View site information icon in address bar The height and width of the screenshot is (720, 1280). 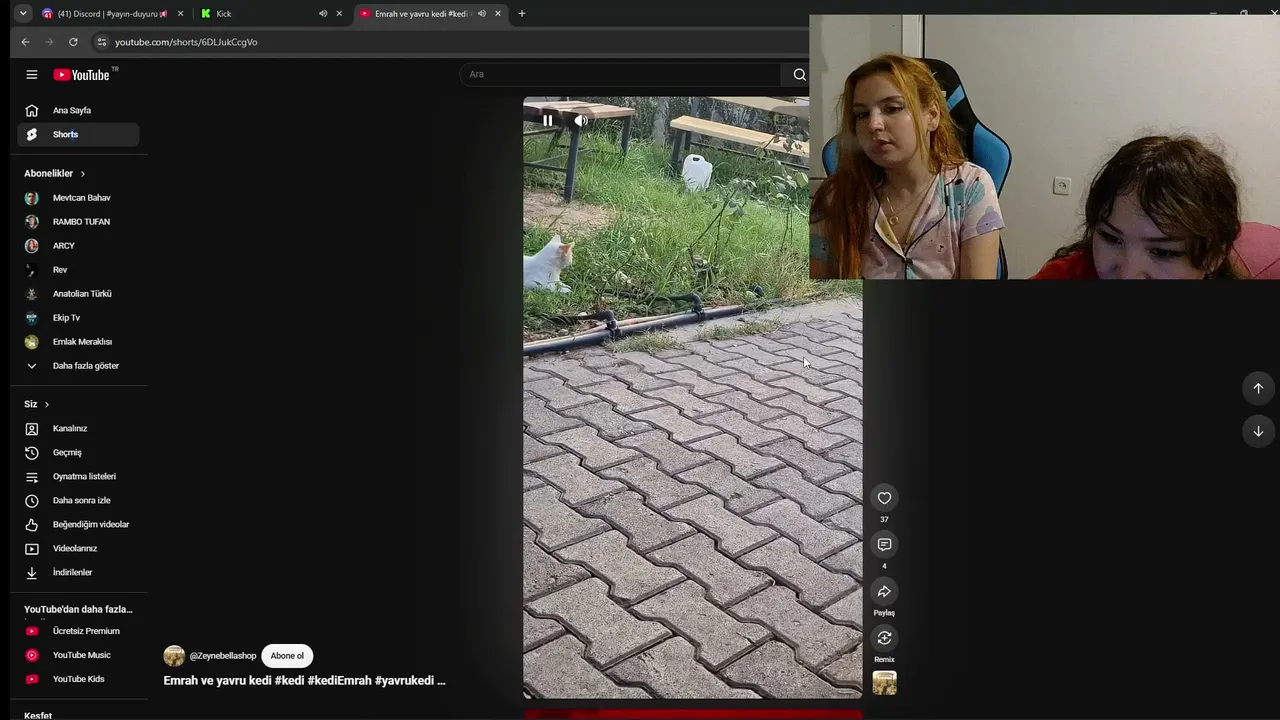pyautogui.click(x=101, y=42)
